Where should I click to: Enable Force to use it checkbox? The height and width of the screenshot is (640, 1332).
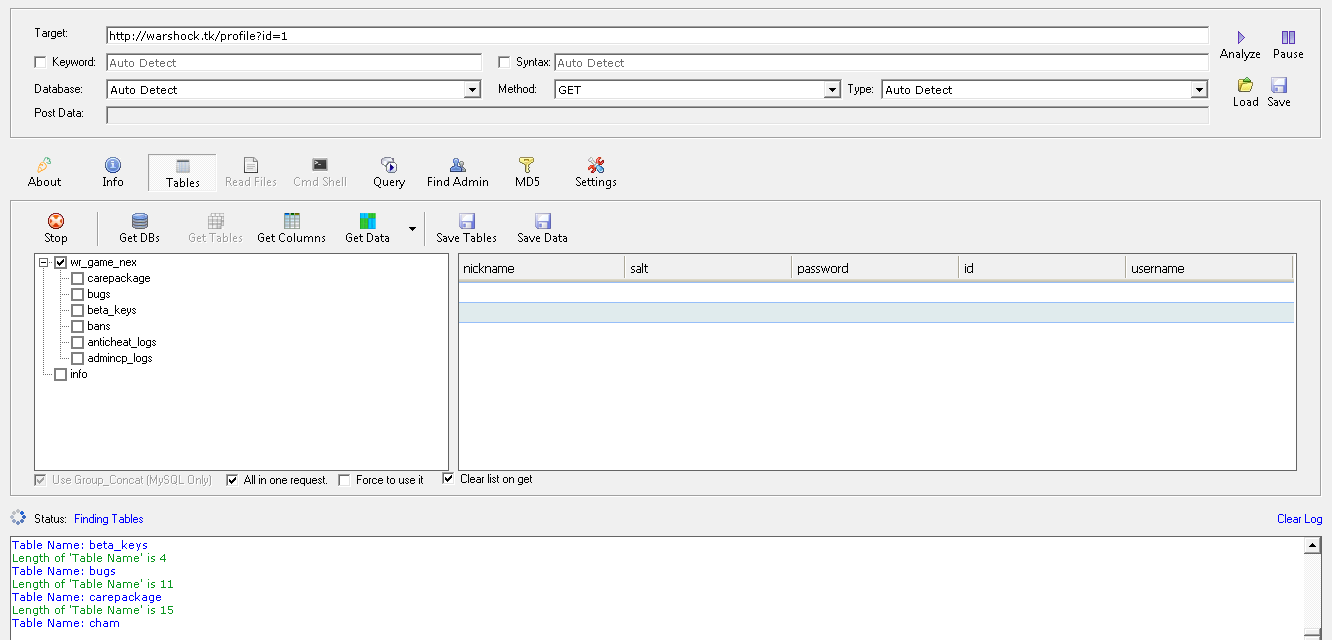coord(344,480)
